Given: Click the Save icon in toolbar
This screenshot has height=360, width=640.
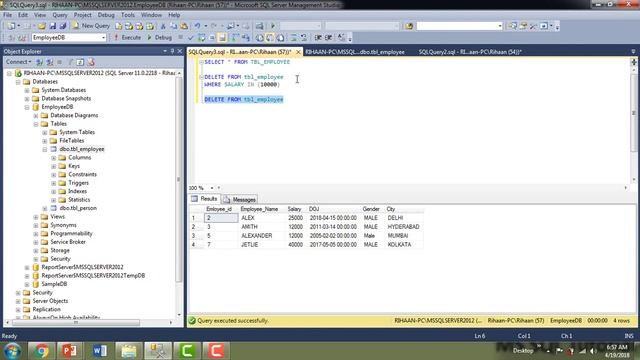Looking at the screenshot, I should 53,26.
